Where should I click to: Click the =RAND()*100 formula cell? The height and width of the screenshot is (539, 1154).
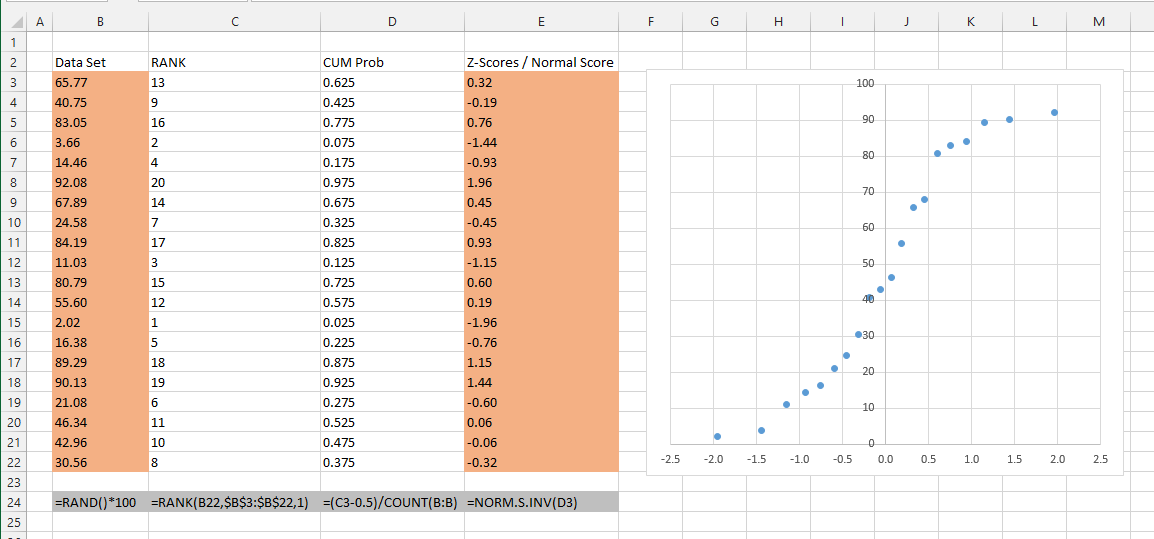(x=100, y=502)
